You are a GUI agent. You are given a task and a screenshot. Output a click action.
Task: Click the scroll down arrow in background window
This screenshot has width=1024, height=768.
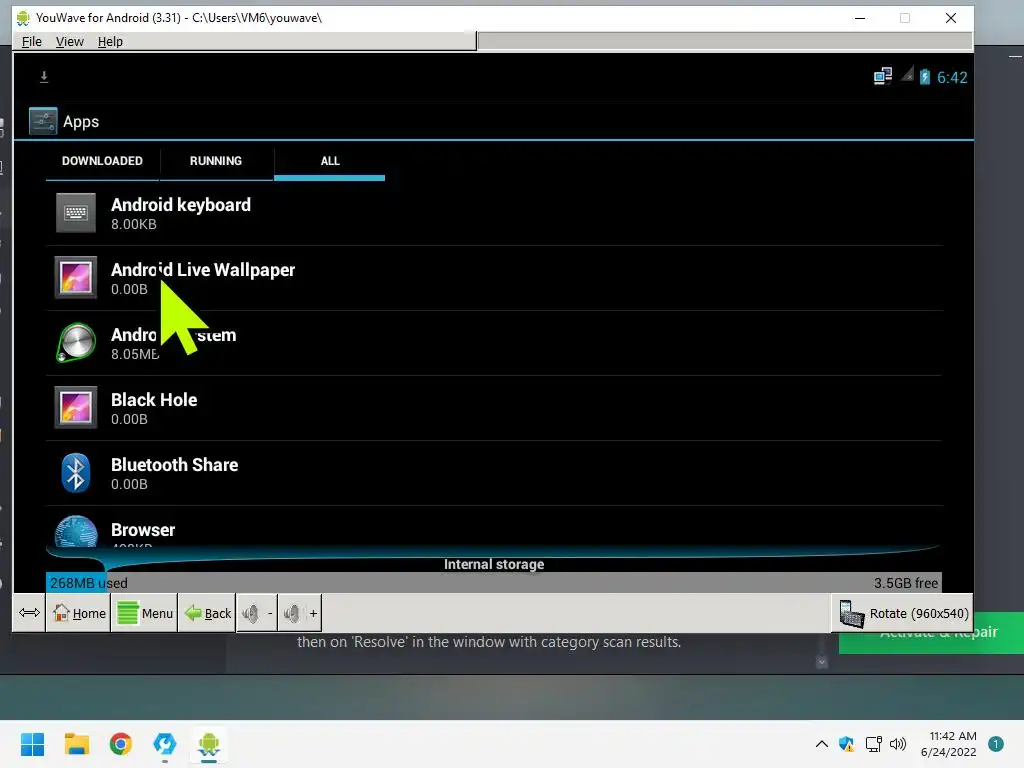tap(822, 662)
